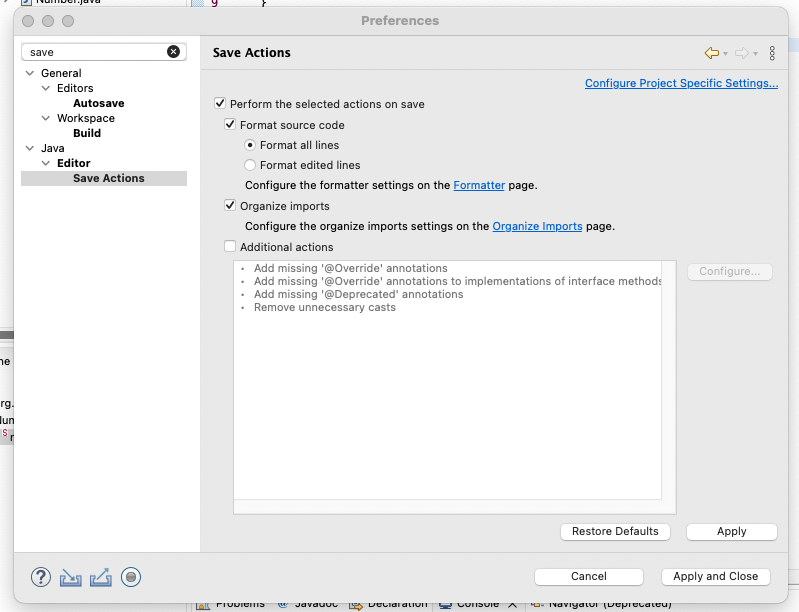Open back navigation history dropdown
This screenshot has height=612, width=799.
pos(725,54)
